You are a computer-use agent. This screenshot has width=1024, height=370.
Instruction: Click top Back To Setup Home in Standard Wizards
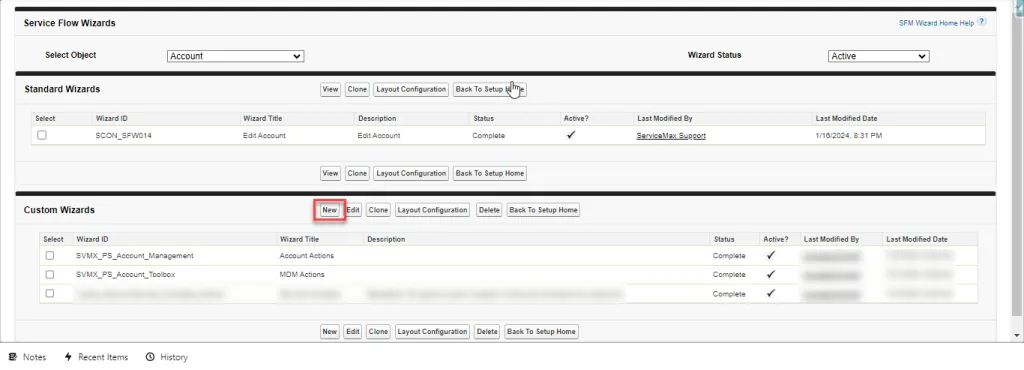490,89
